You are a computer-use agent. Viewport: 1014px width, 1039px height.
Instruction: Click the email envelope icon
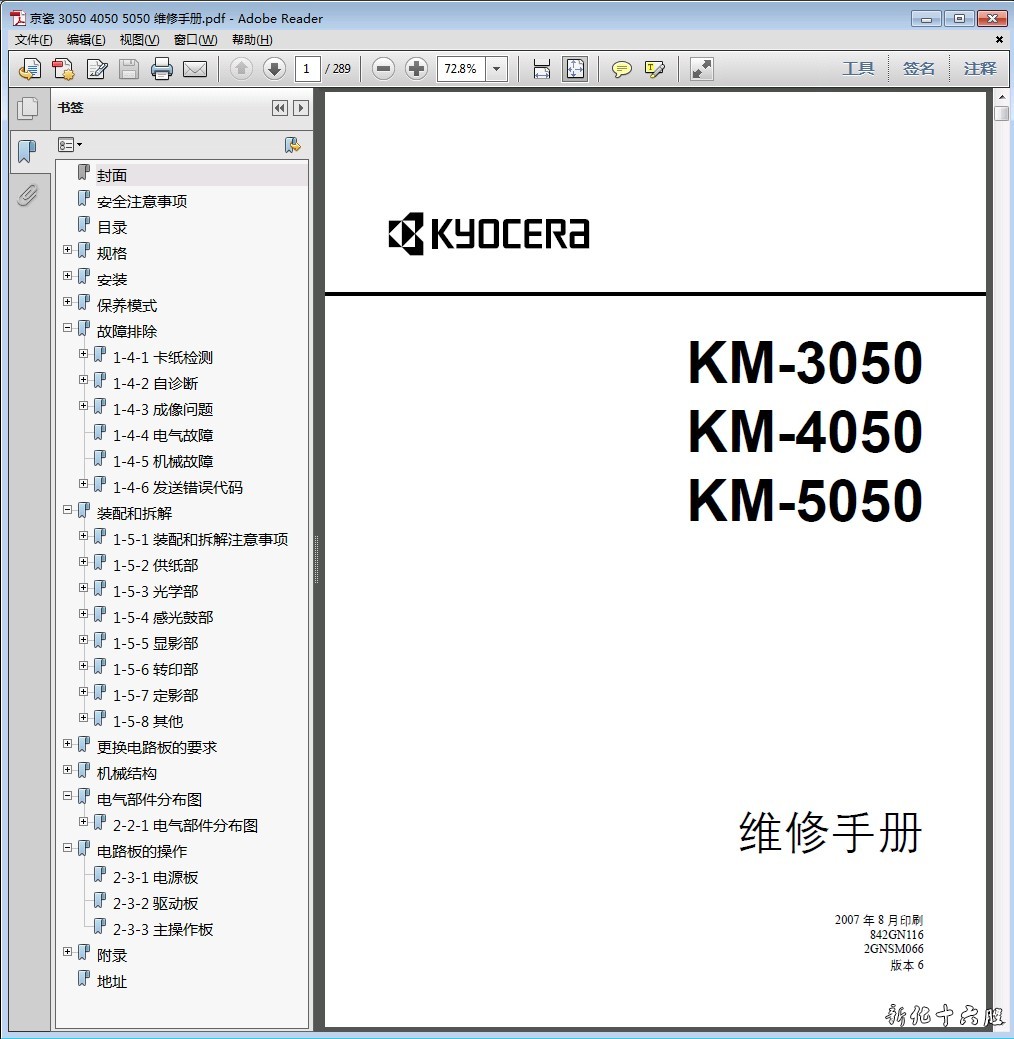coord(194,69)
